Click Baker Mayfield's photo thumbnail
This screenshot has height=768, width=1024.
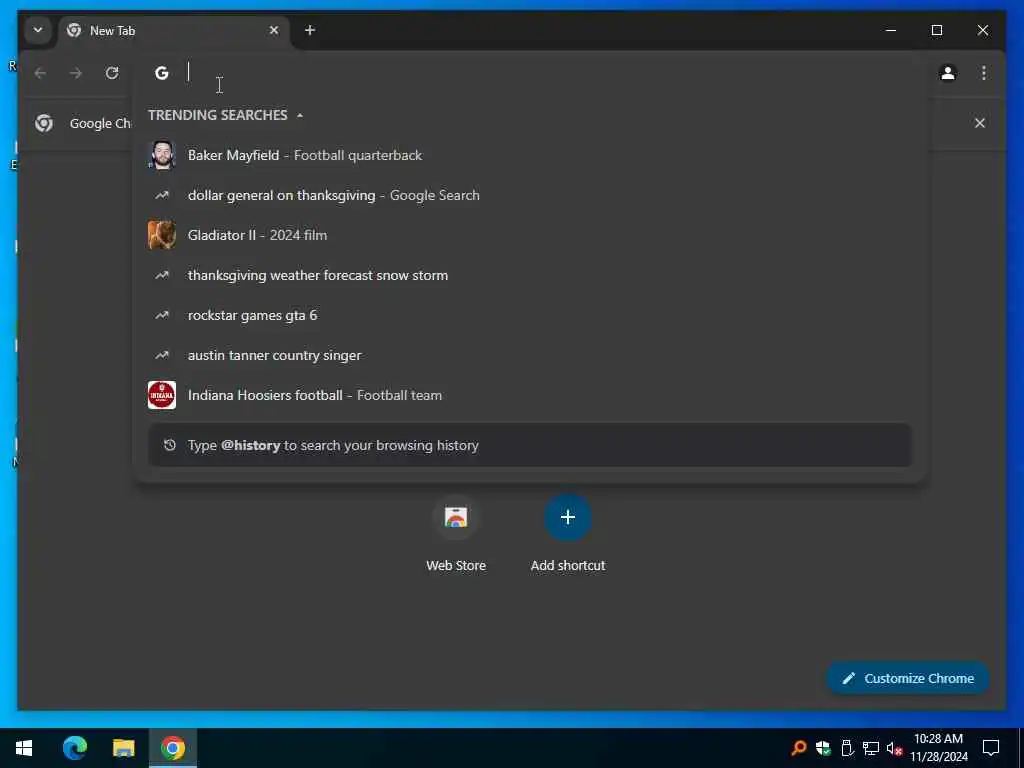click(161, 155)
